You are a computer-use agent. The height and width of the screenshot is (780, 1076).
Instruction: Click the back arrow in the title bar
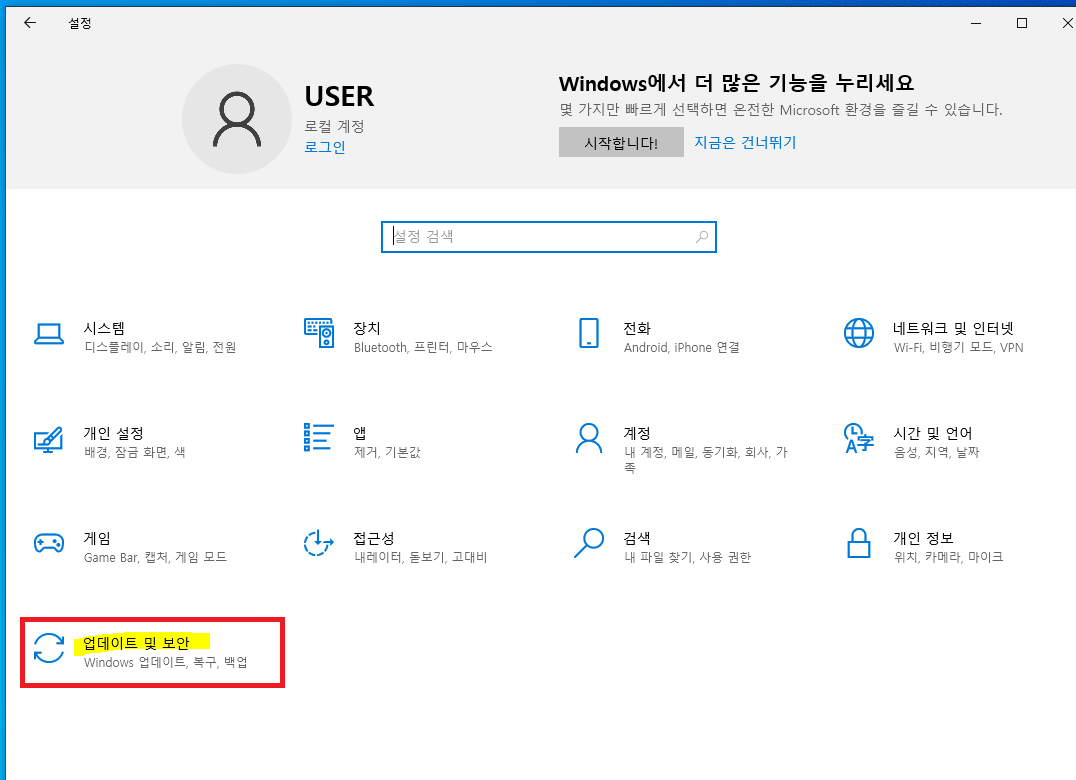click(30, 23)
